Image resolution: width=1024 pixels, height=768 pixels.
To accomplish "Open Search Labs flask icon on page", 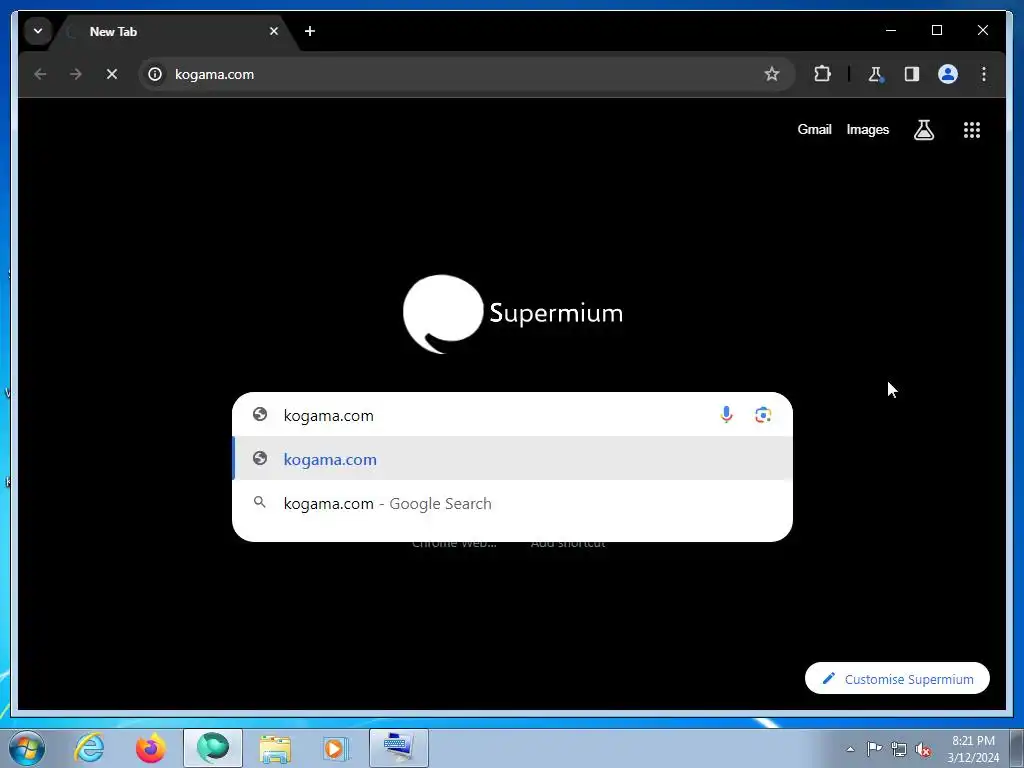I will (x=923, y=130).
